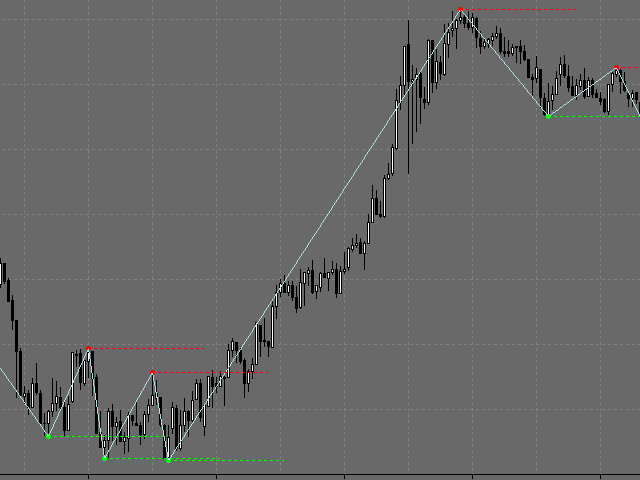Select the middle green dot of the bottom lows
This screenshot has height=480, width=640.
click(x=104, y=459)
